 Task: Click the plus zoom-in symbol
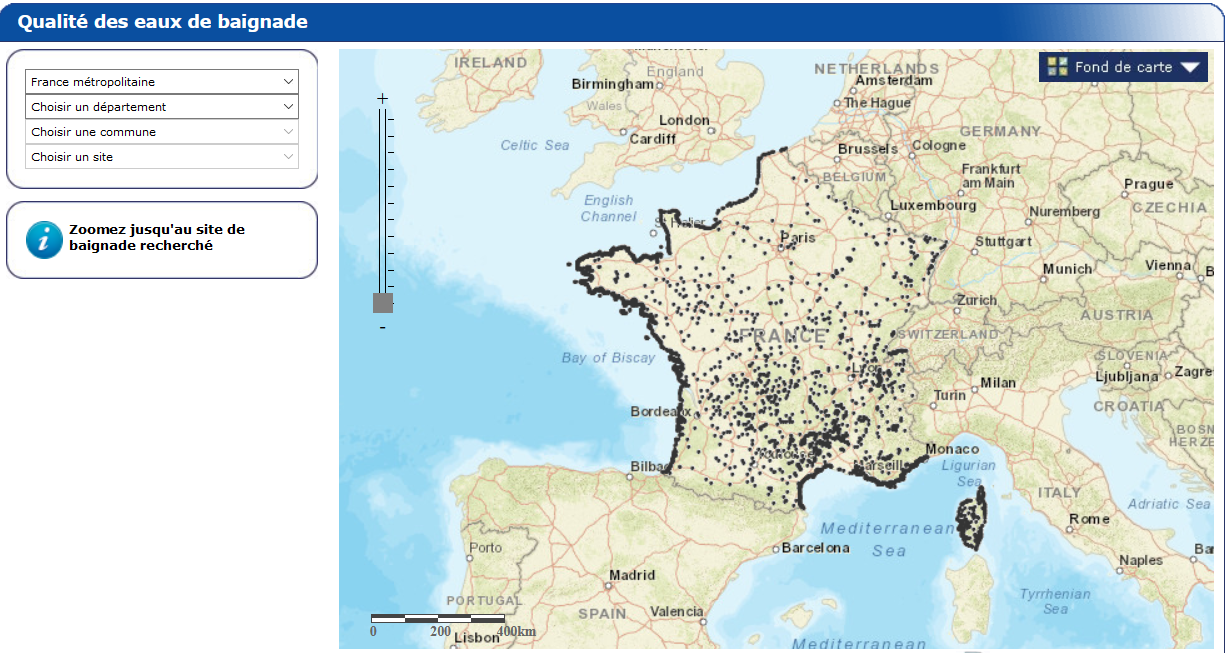point(382,98)
